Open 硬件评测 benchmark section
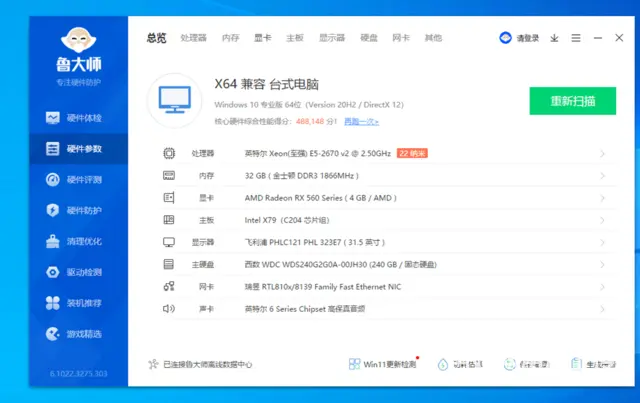640x403 pixels. (x=78, y=180)
